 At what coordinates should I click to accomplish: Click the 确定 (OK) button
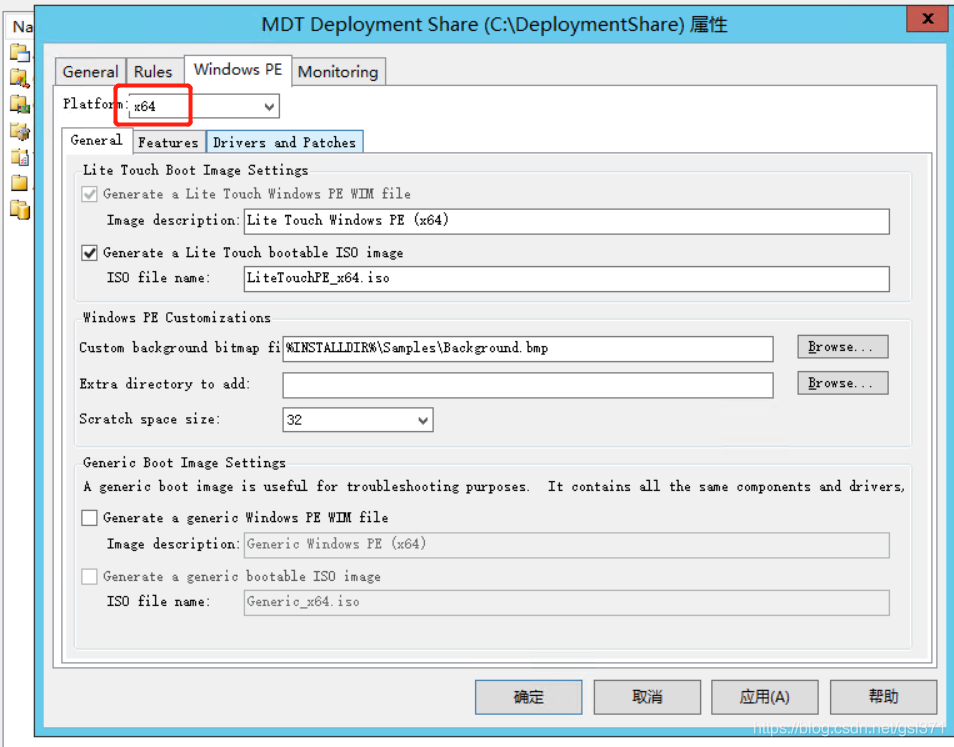tap(528, 697)
